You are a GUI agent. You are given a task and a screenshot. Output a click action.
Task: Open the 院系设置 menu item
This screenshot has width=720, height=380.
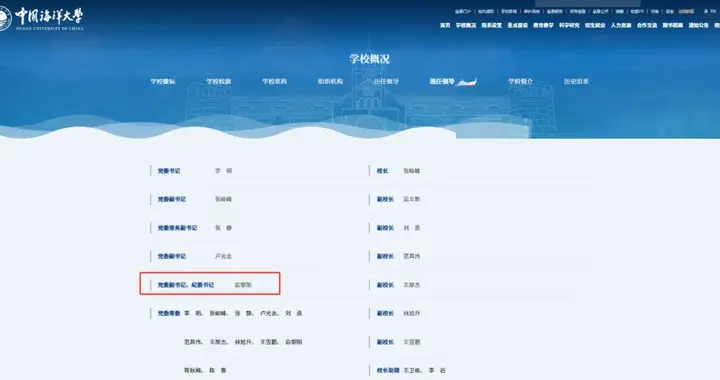491,25
